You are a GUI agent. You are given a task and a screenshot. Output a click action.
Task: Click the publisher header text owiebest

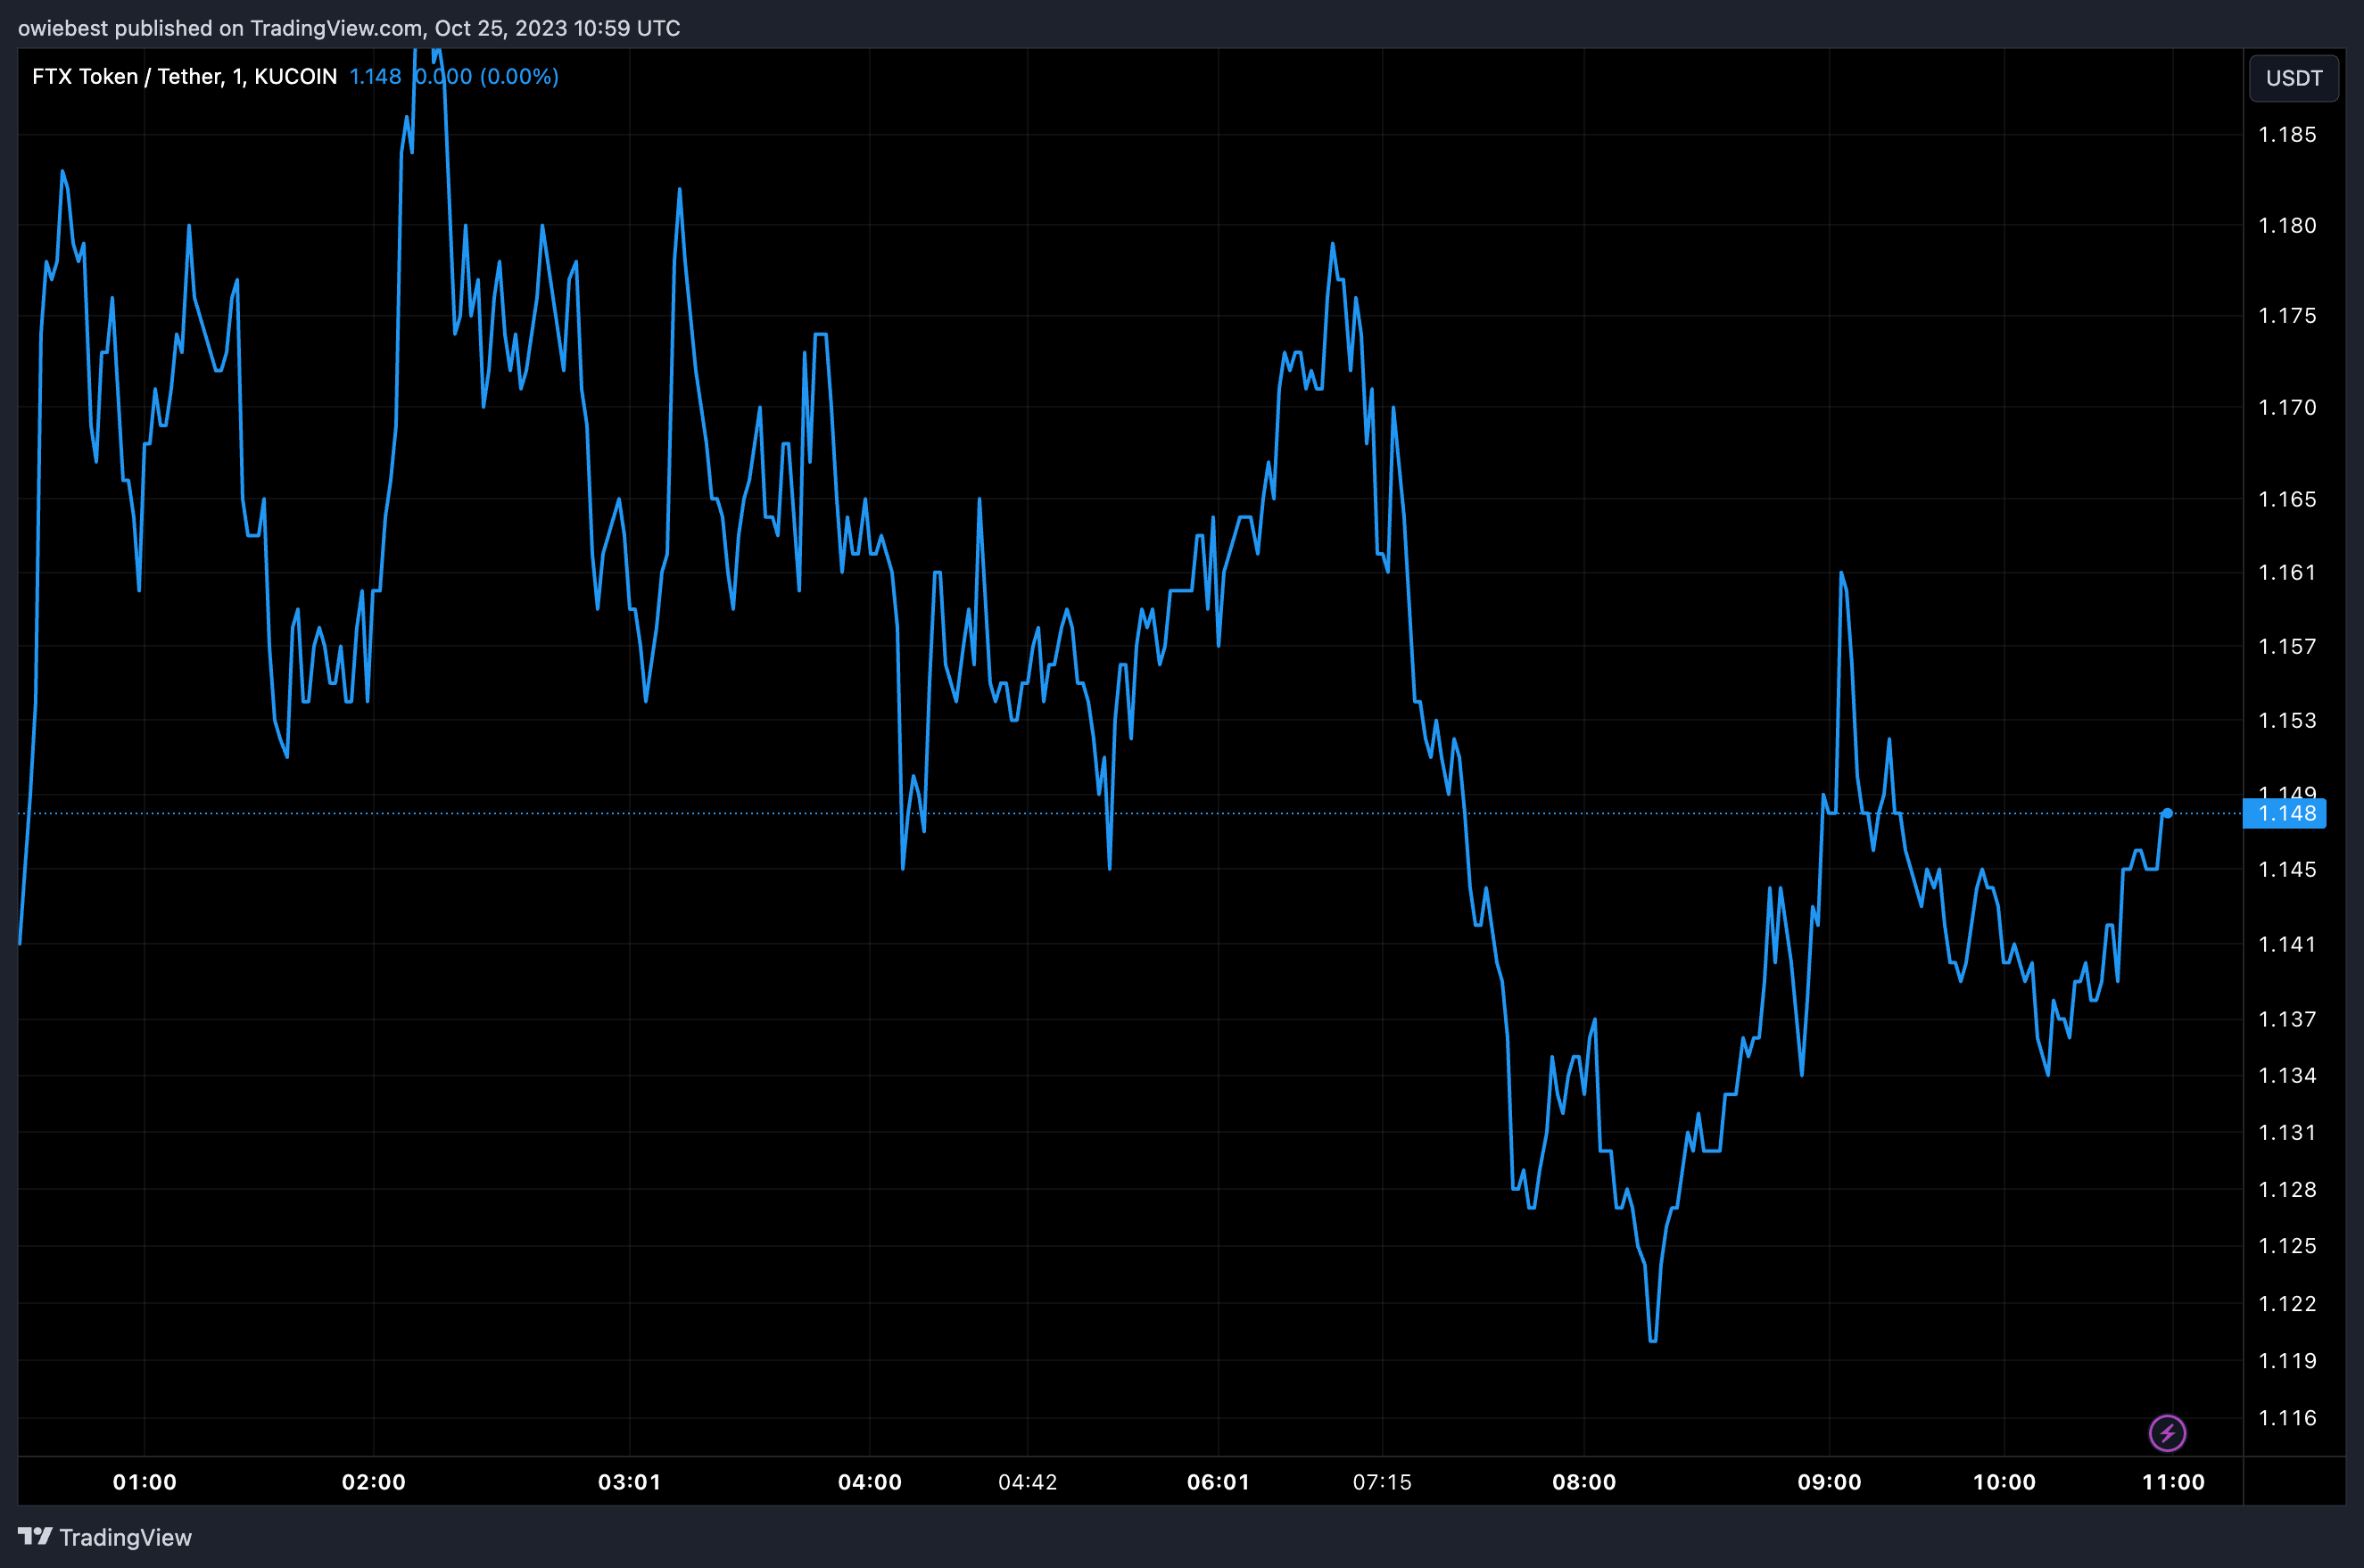[63, 28]
